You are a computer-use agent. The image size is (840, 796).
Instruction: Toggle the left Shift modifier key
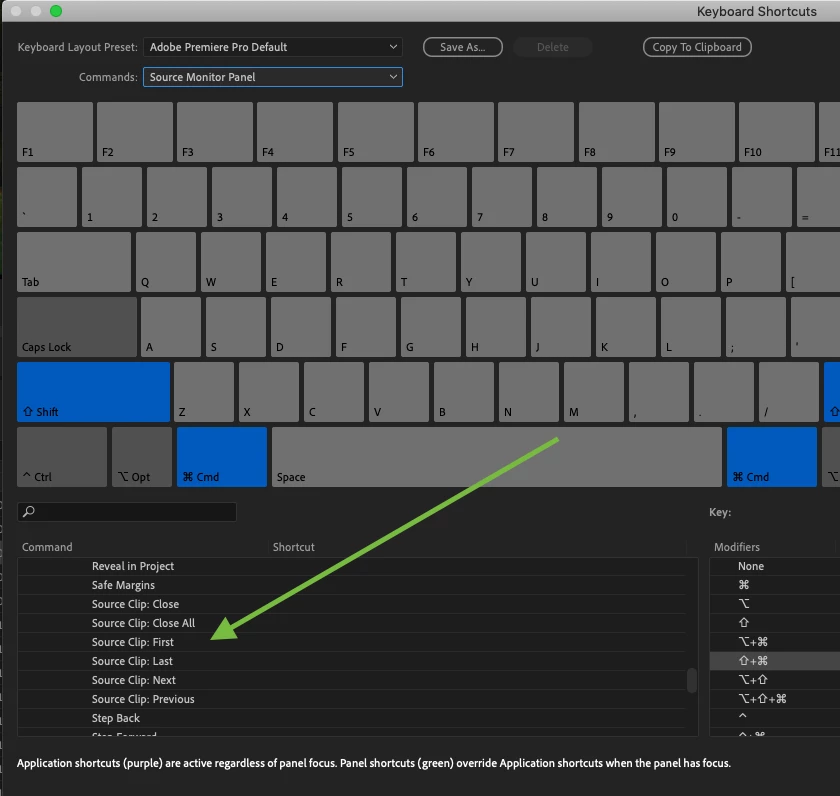pos(93,392)
